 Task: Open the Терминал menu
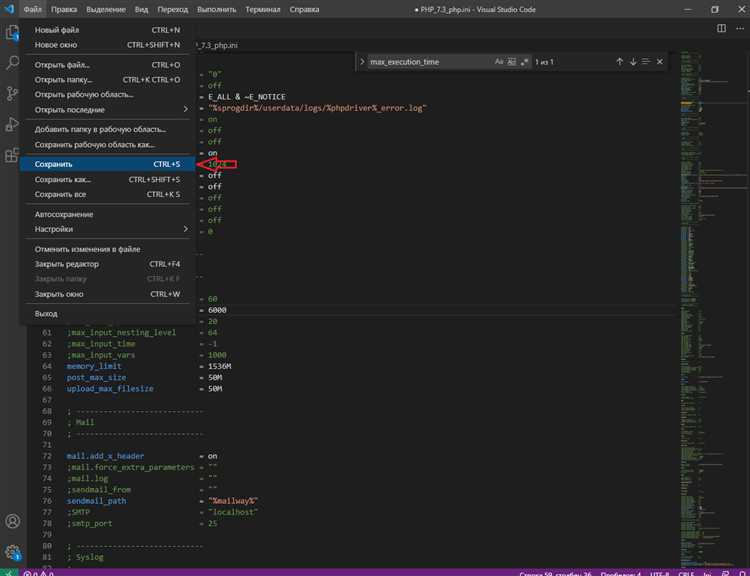click(x=263, y=9)
